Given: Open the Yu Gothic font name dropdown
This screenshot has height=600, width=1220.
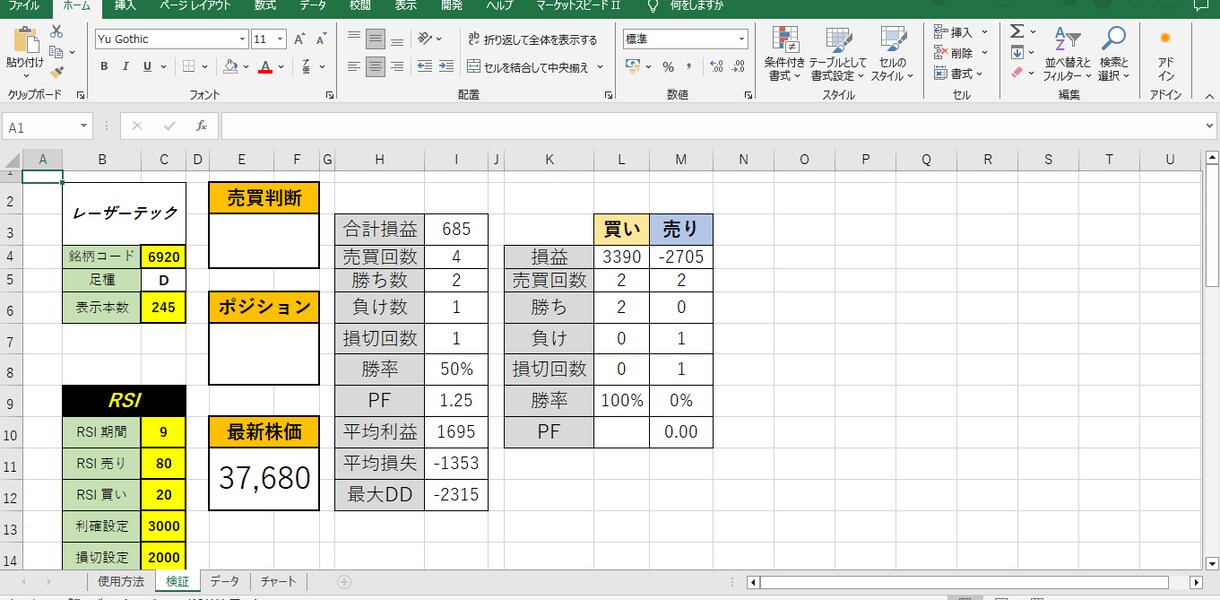Looking at the screenshot, I should [x=241, y=39].
